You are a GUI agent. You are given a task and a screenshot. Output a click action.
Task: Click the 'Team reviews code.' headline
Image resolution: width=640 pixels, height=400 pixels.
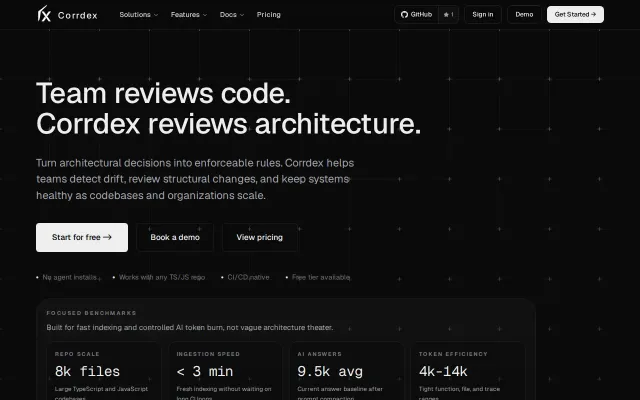[163, 93]
